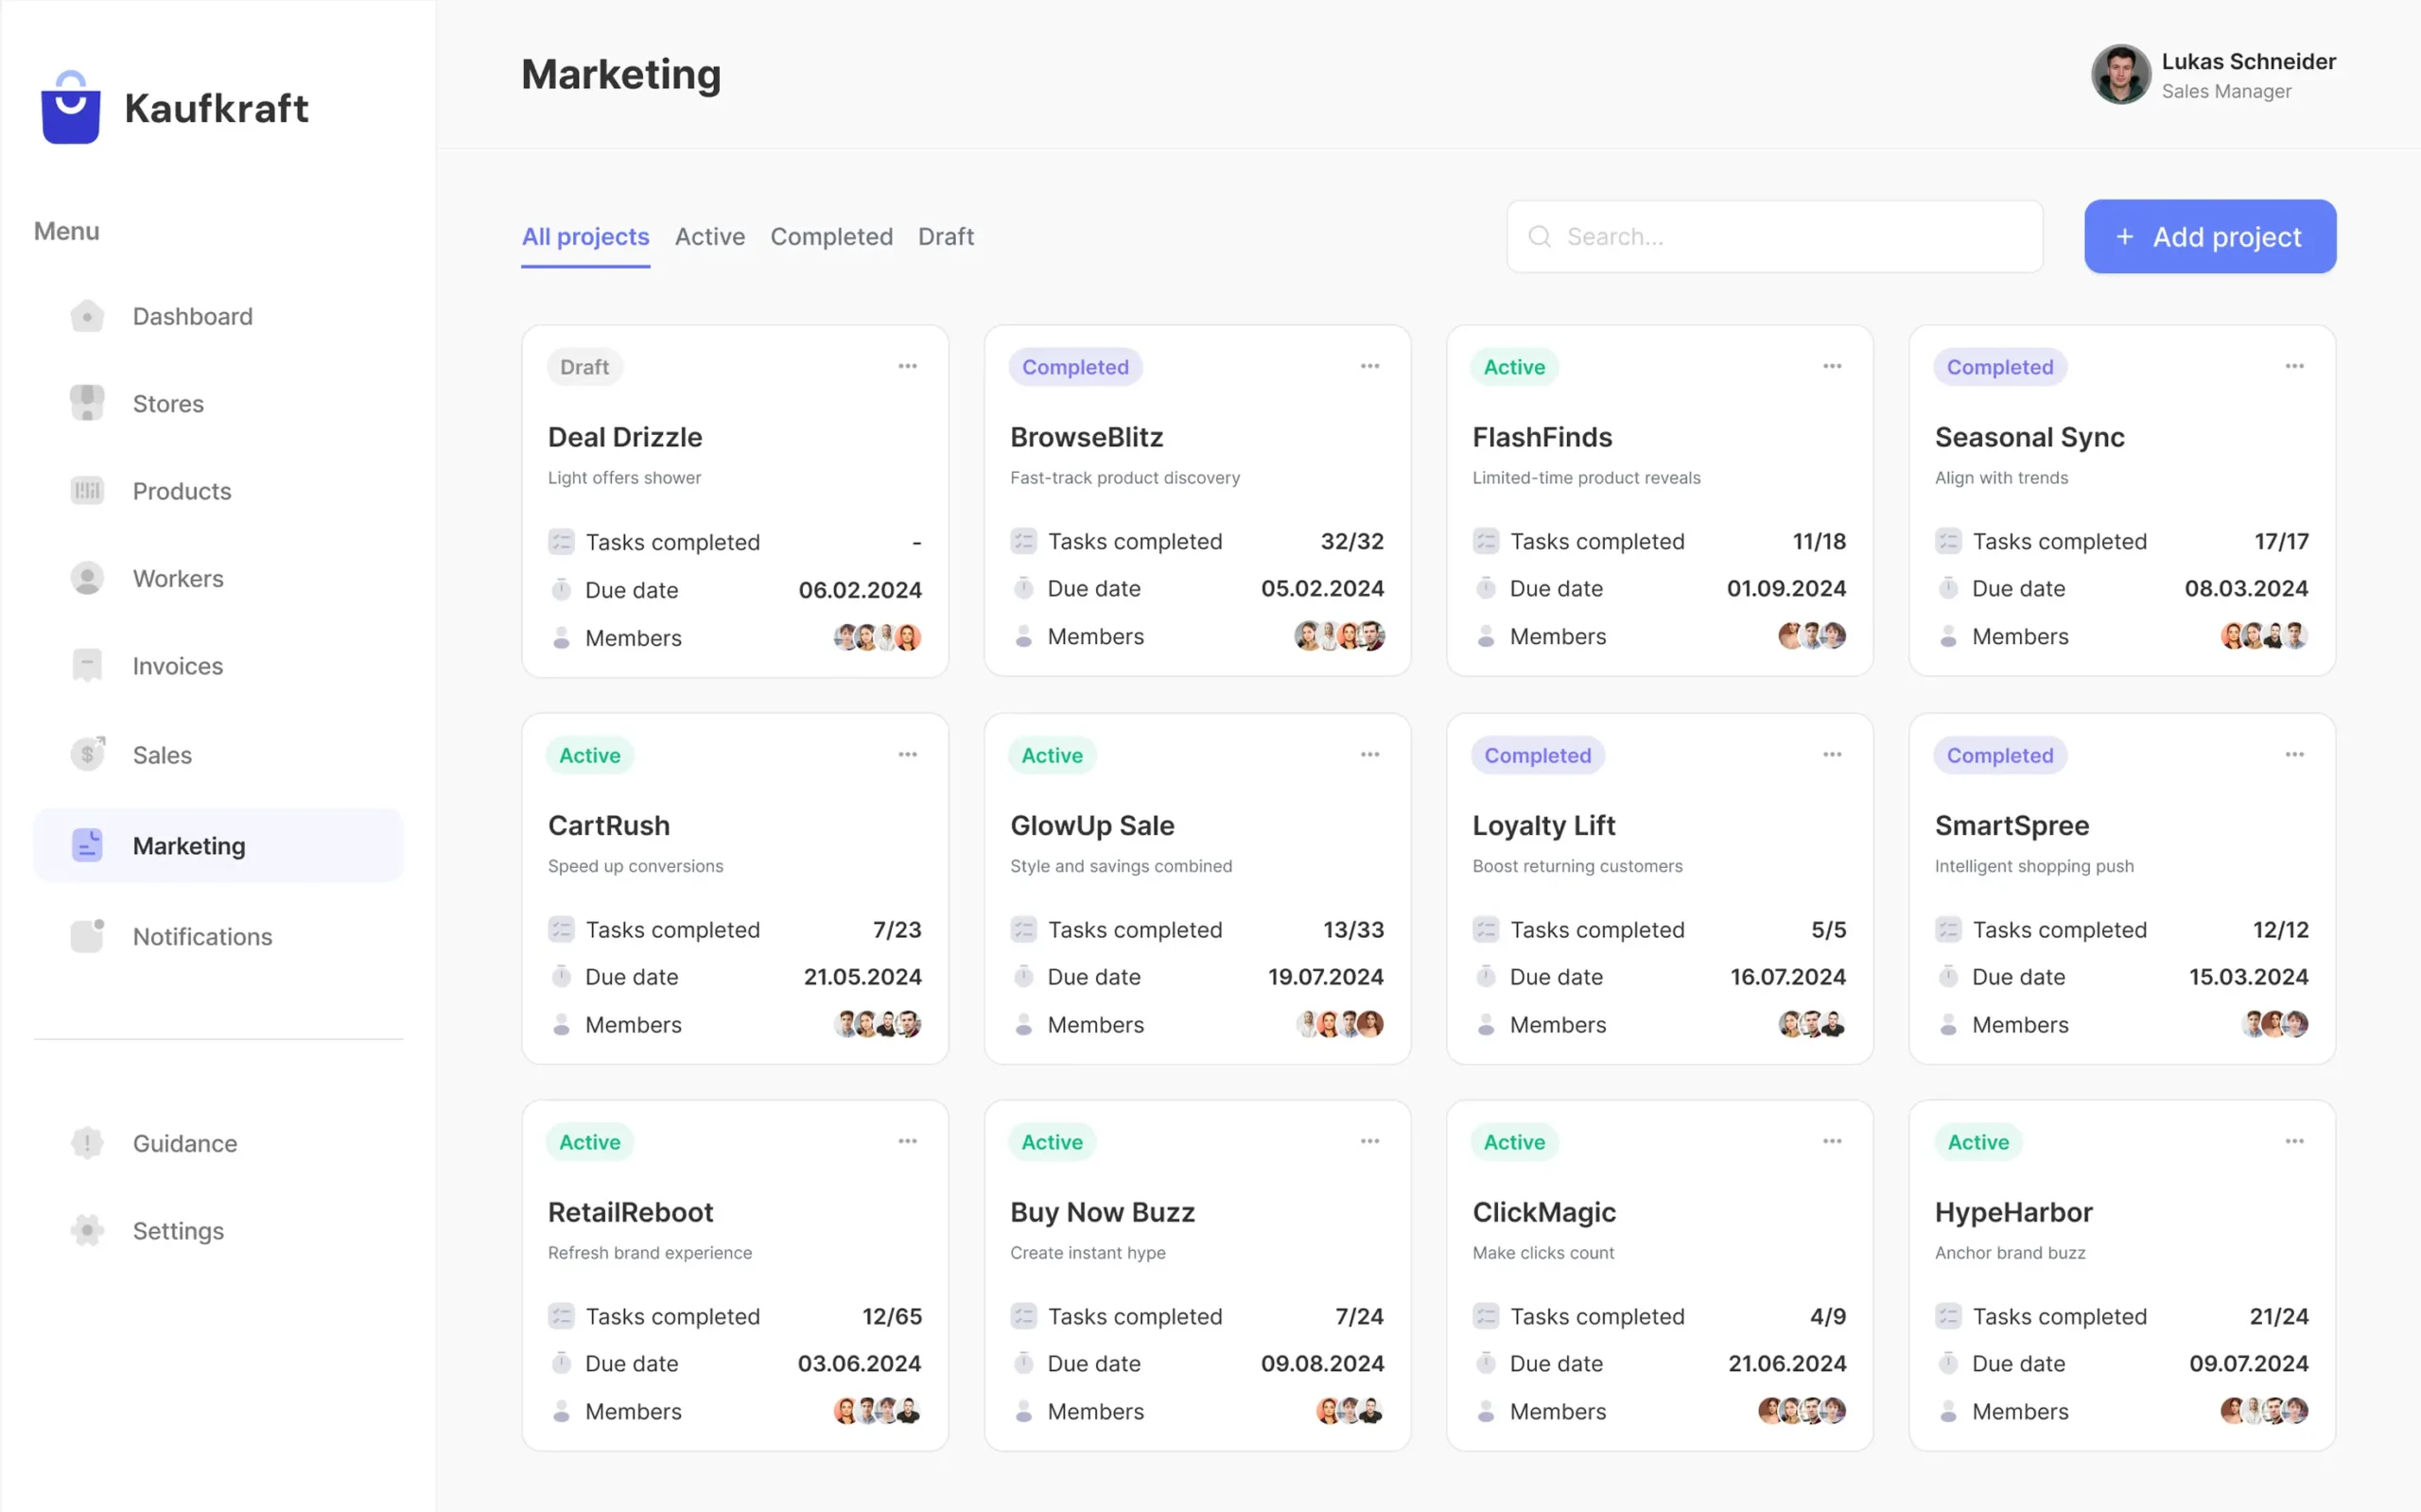Switch to the Active projects tab
This screenshot has height=1512, width=2421.
click(709, 237)
